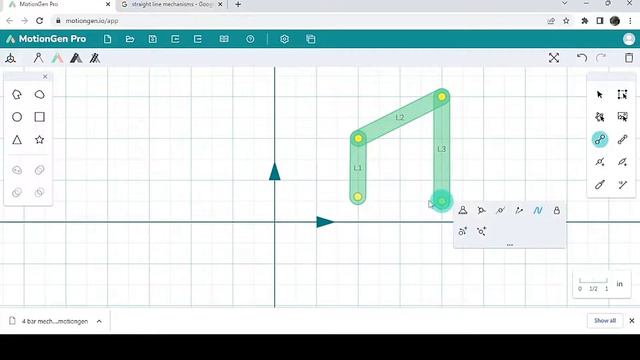Viewport: 640px width, 360px height.
Task: Delete using the trash can icon
Action: [x=629, y=58]
